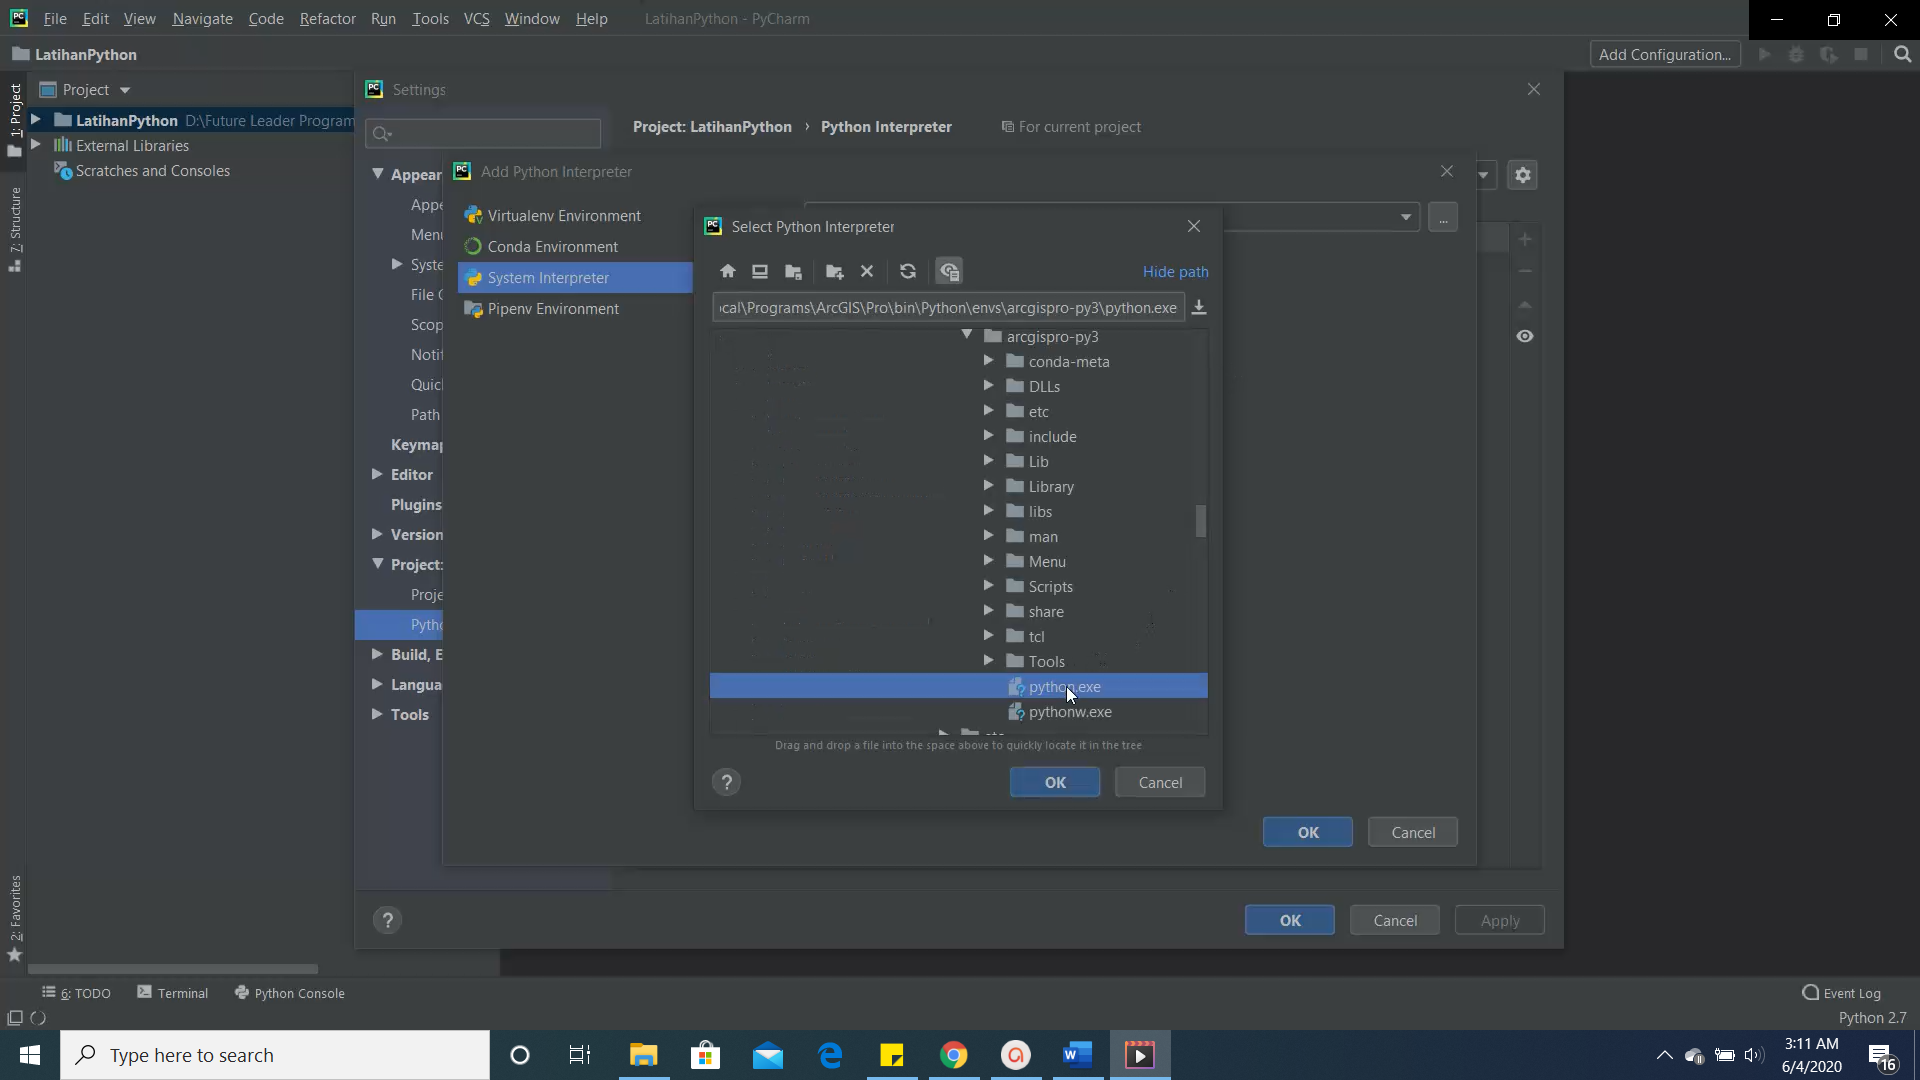Open Event Log
Viewport: 1920px width, 1080px height.
[x=1841, y=993]
